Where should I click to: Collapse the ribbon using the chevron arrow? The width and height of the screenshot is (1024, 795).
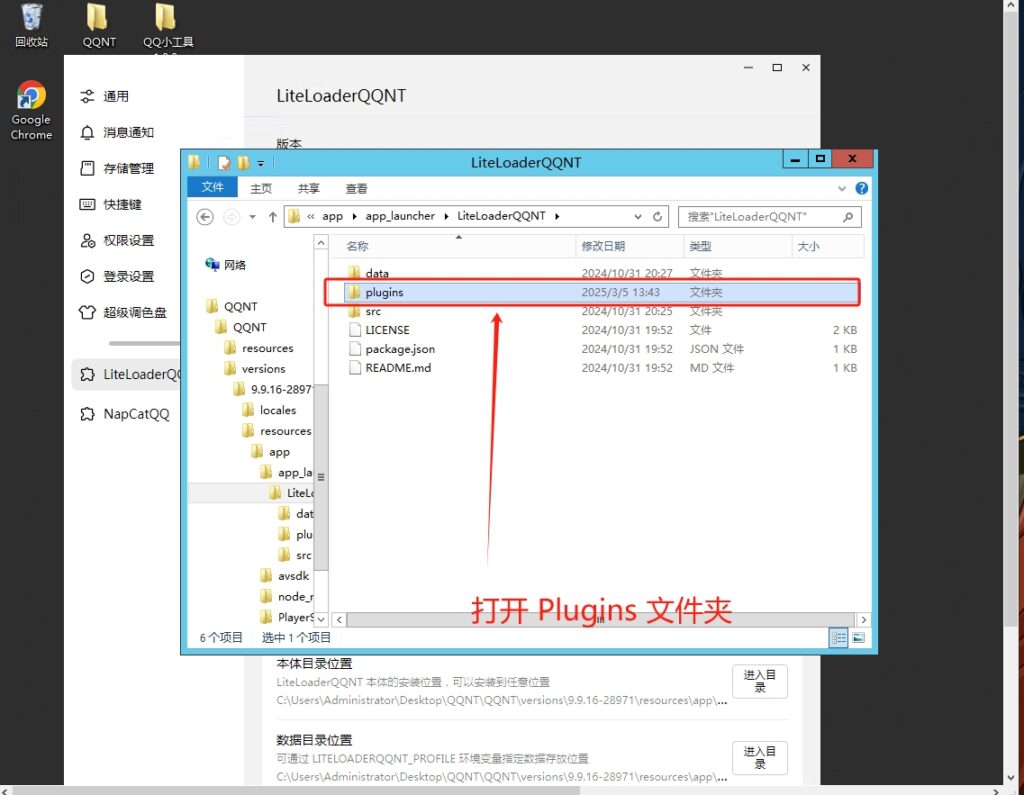[x=841, y=188]
